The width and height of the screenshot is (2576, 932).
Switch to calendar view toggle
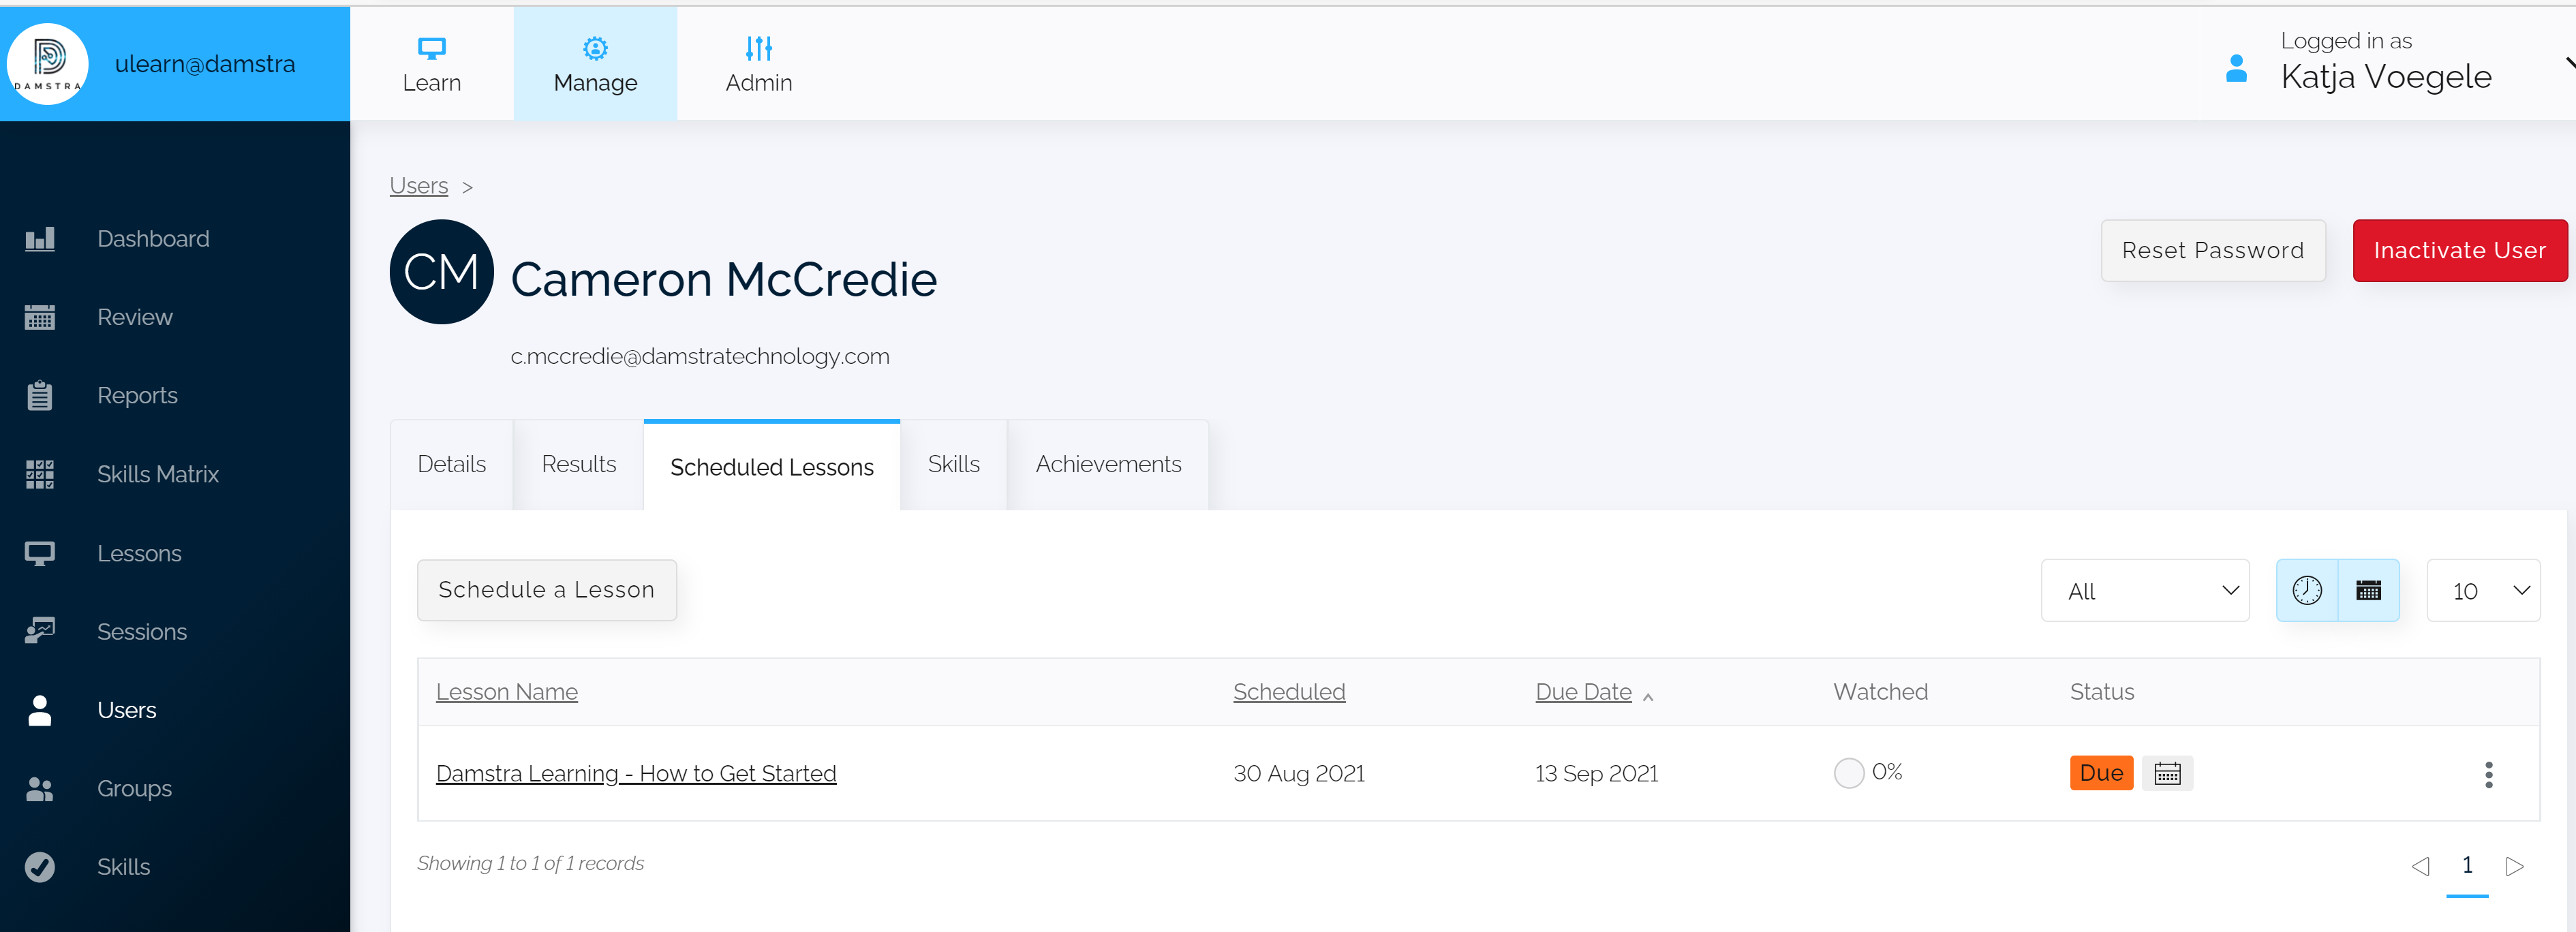[2369, 590]
